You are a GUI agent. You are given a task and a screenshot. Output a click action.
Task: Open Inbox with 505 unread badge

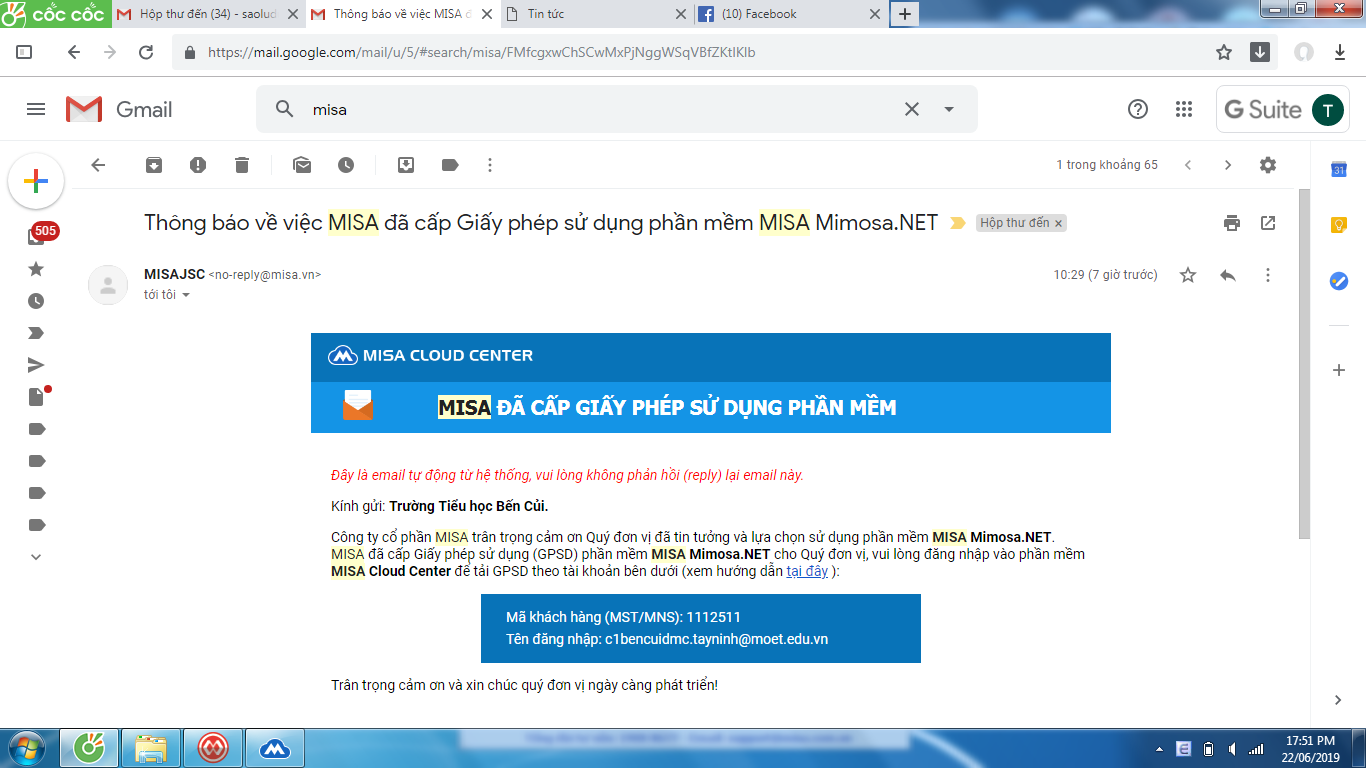coord(36,237)
